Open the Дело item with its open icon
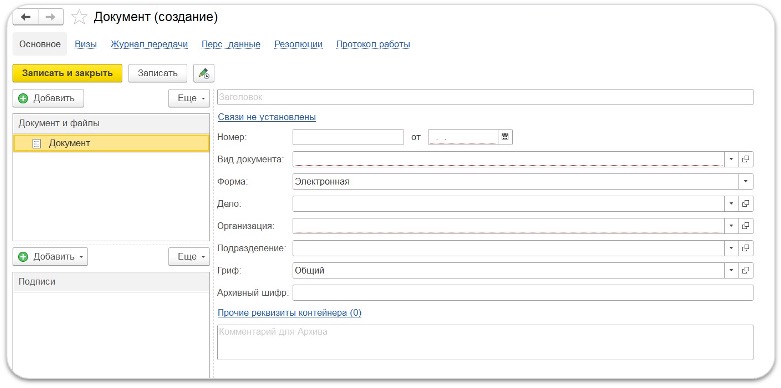781x388 pixels. pos(746,203)
